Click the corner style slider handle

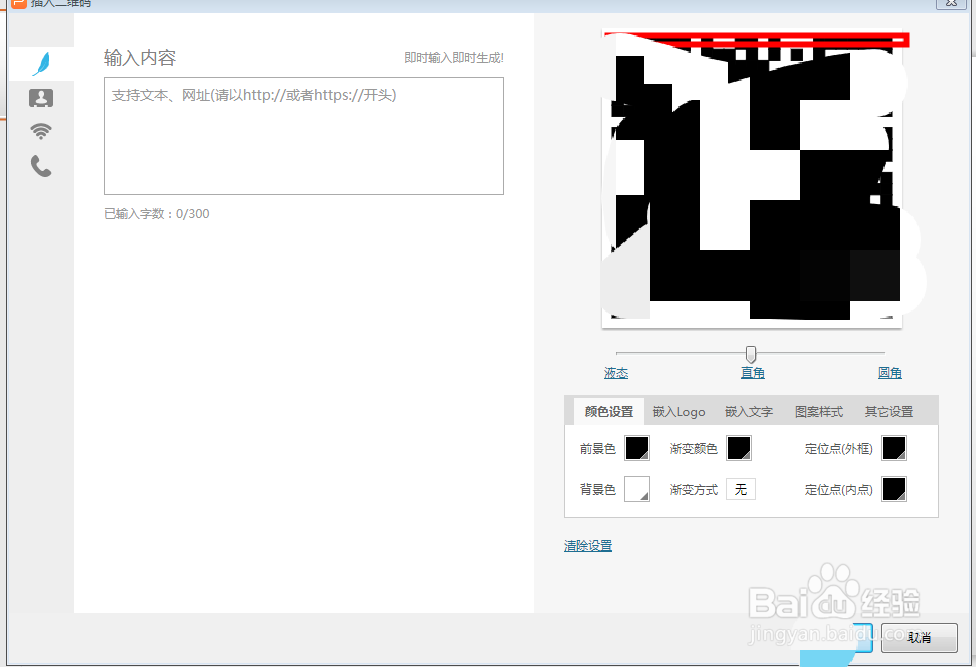coord(751,353)
